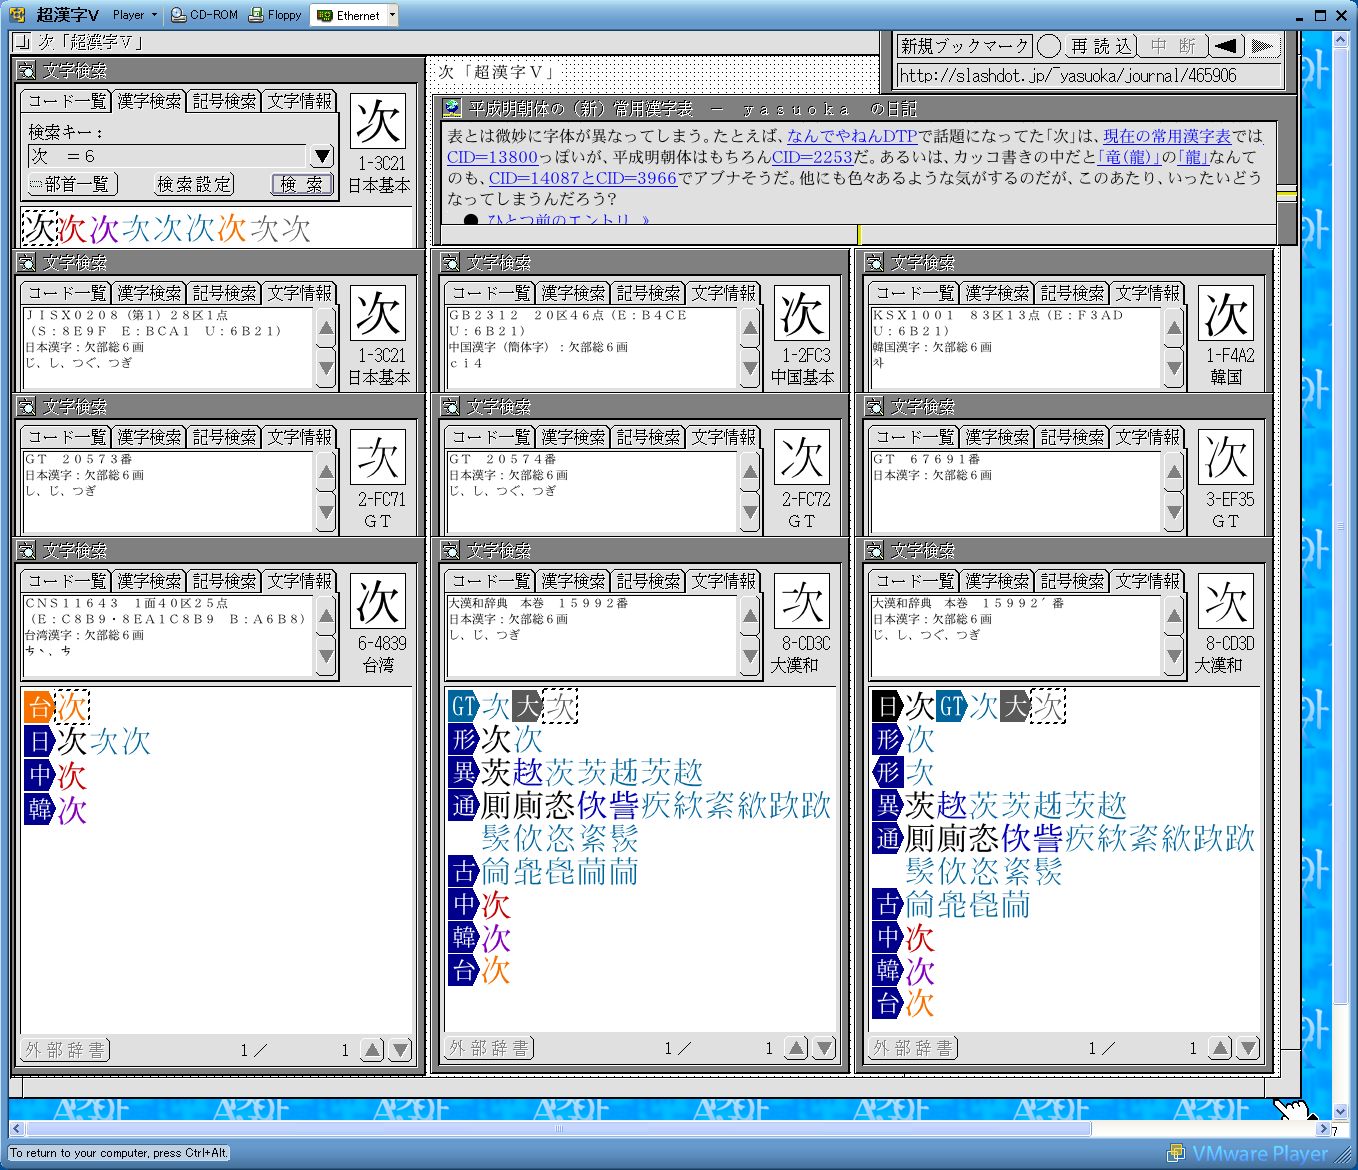Screen dimensions: 1358x1170
Task: Click the round status circle next to 再読込
Action: (1049, 46)
